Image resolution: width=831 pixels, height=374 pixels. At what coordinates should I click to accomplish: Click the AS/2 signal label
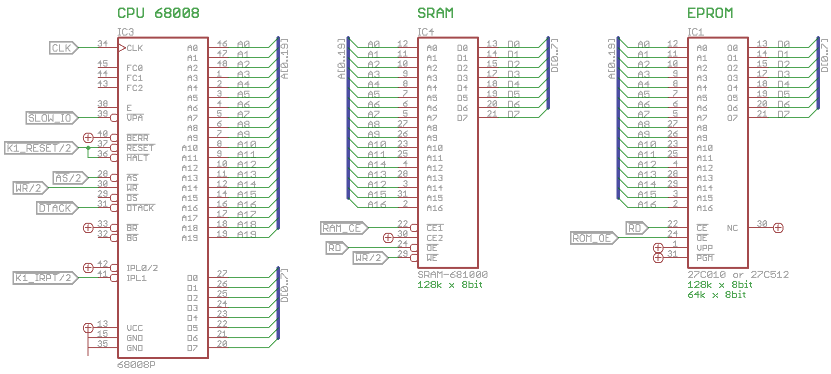(x=71, y=178)
